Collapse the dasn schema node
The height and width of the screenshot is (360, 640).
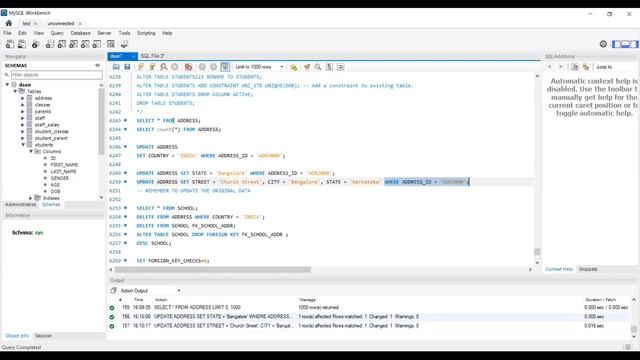[x=7, y=84]
